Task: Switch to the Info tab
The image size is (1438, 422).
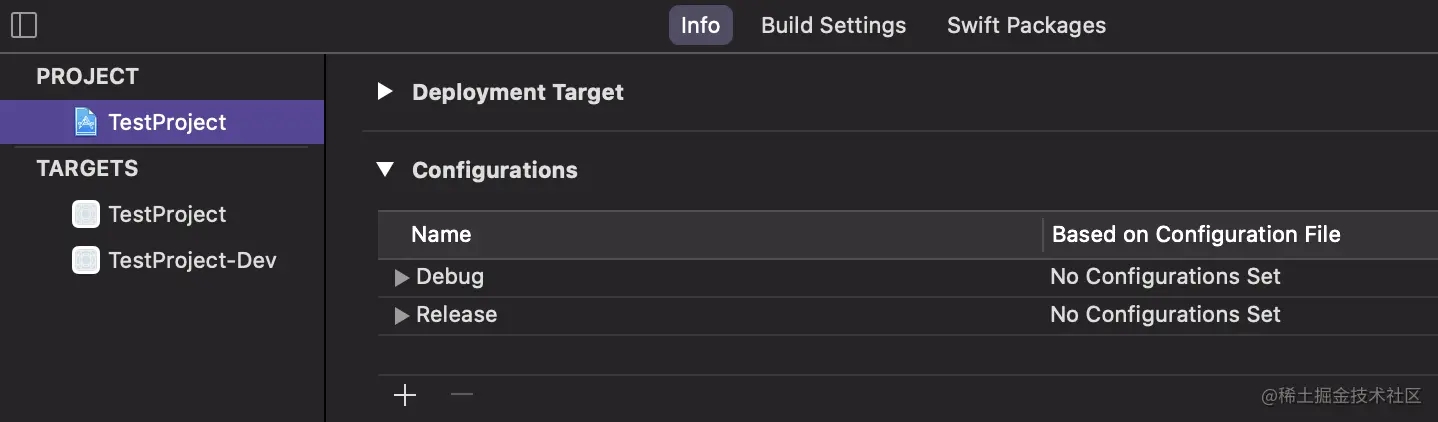Action: coord(700,25)
